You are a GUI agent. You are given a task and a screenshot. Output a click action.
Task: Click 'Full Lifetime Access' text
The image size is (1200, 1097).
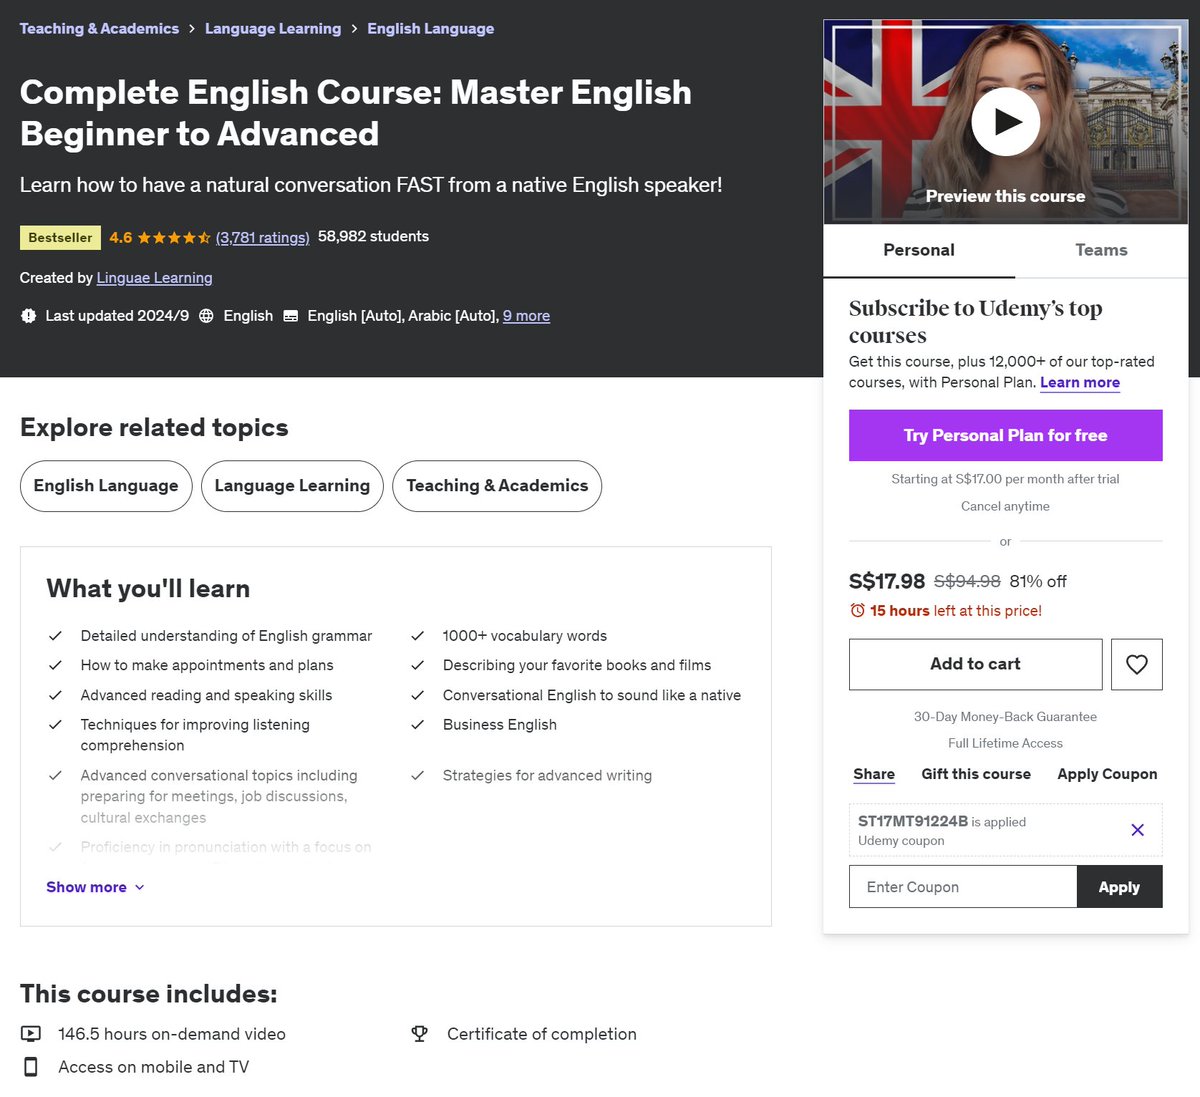pyautogui.click(x=1005, y=743)
